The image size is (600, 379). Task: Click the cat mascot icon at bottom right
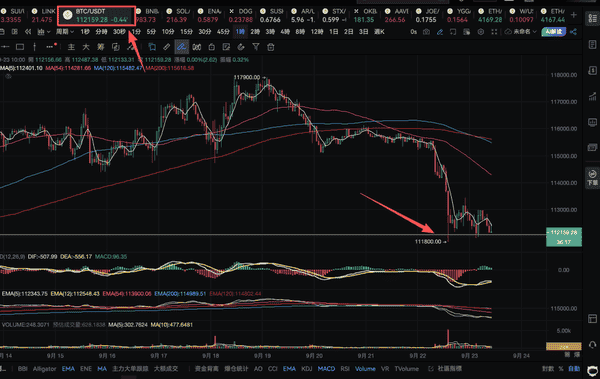(x=592, y=370)
